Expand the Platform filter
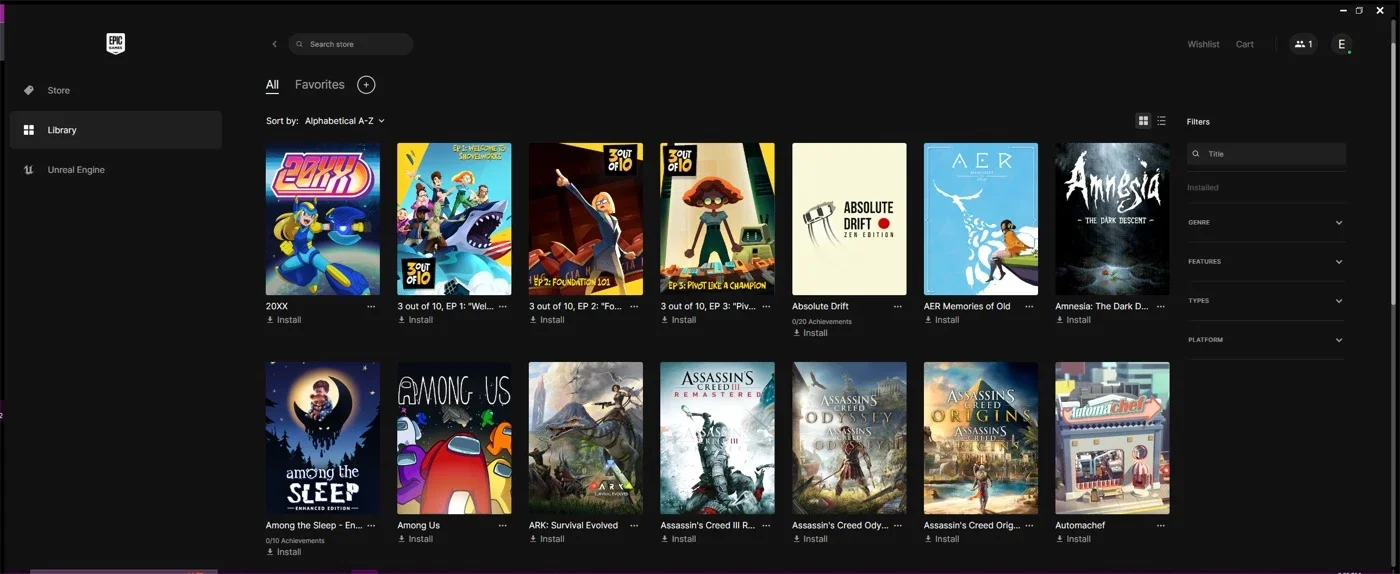The image size is (1400, 574). 1266,340
